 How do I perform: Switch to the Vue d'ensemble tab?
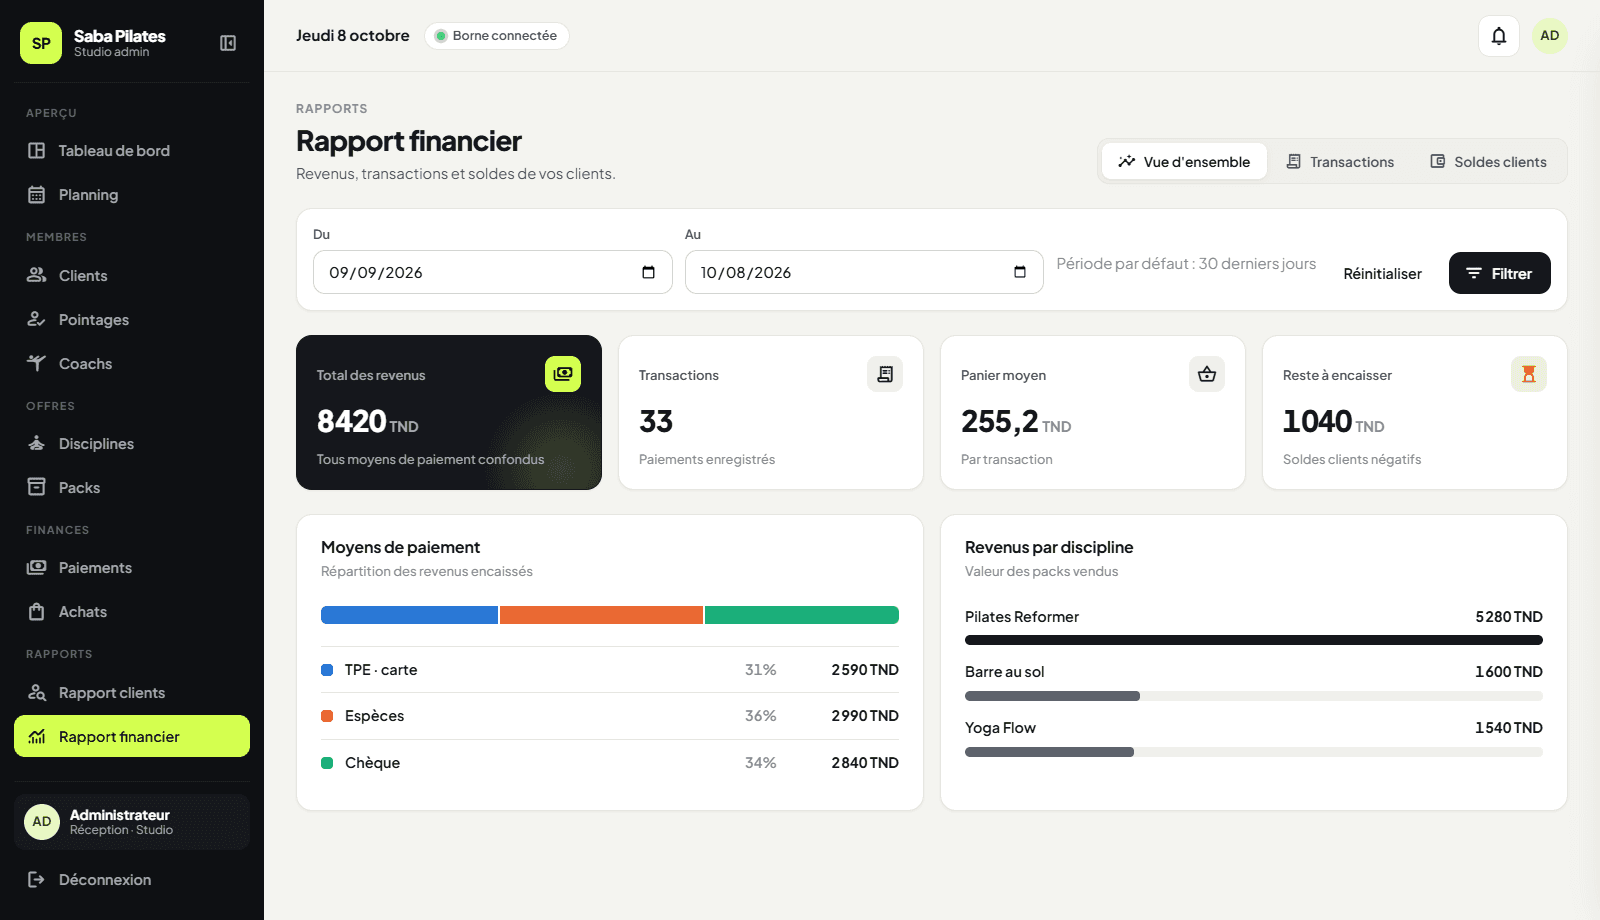[1184, 161]
